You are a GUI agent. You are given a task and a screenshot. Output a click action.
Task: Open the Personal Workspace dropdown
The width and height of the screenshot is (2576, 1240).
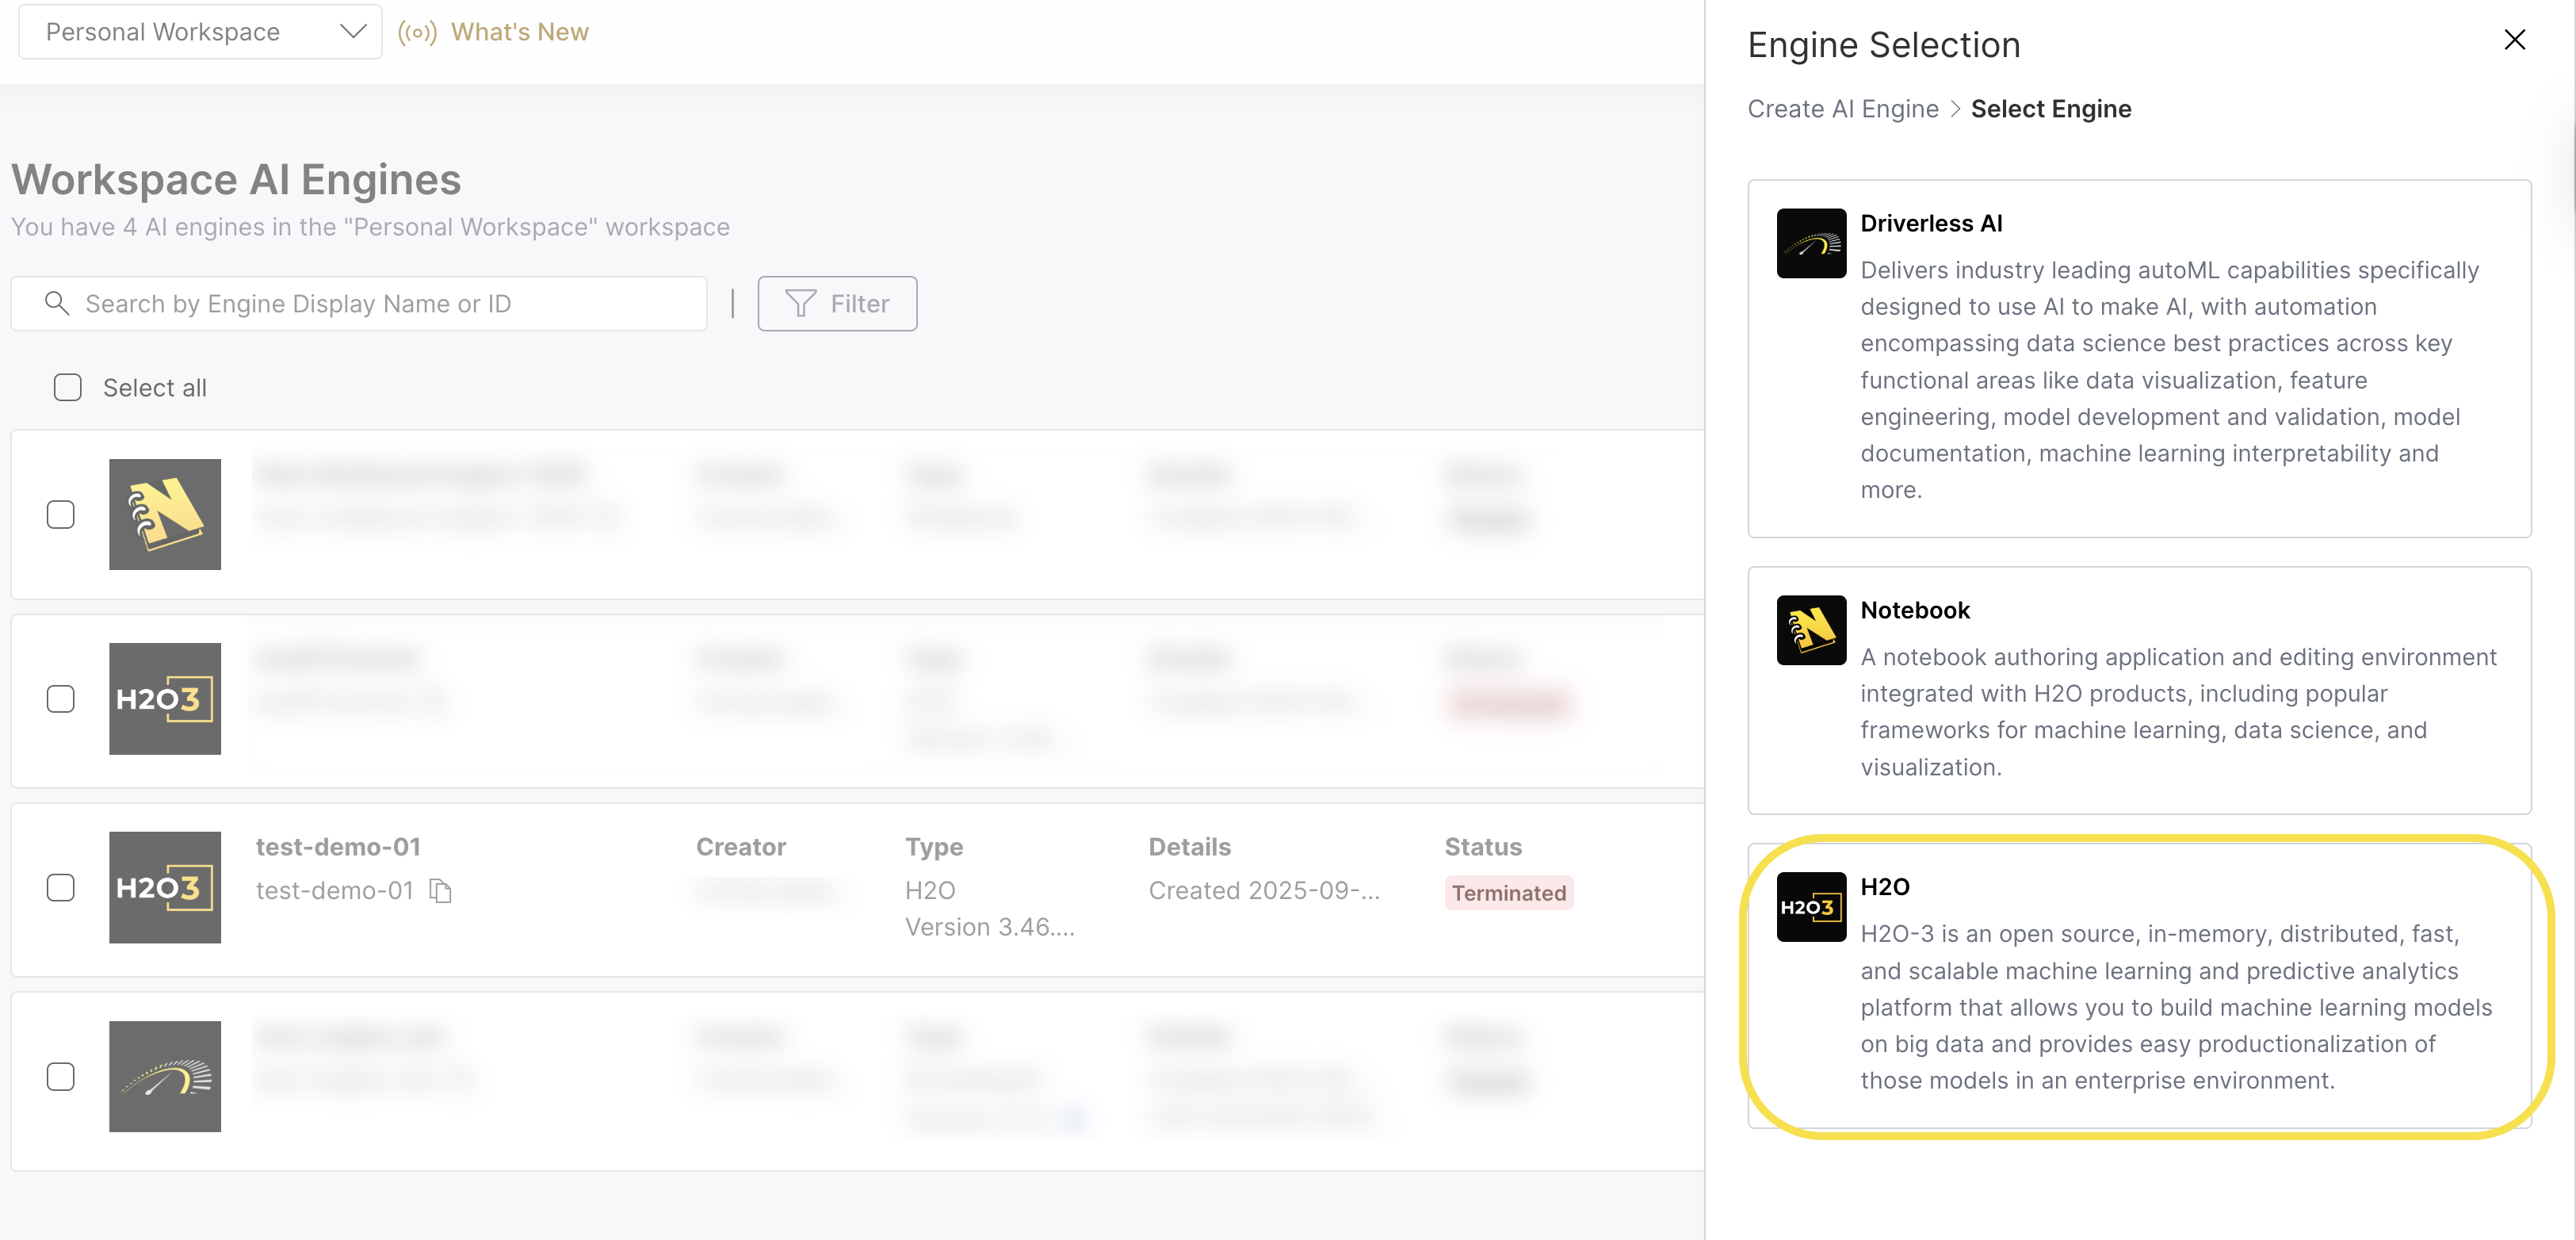[200, 32]
